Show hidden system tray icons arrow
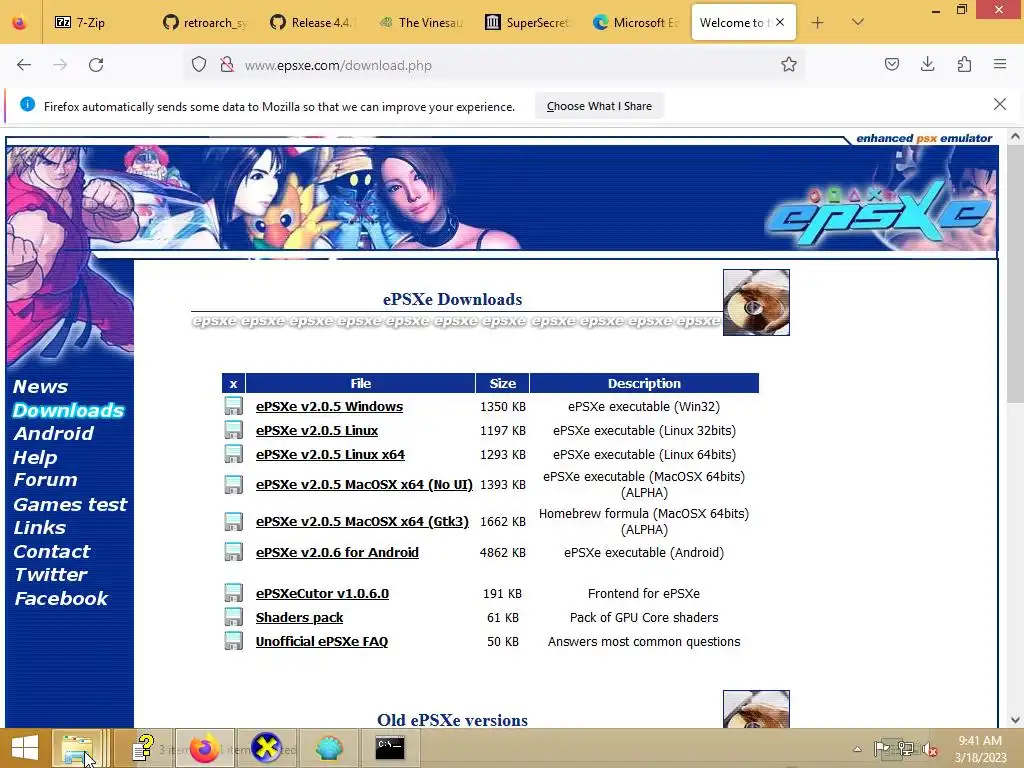The height and width of the screenshot is (768, 1024). tap(857, 749)
